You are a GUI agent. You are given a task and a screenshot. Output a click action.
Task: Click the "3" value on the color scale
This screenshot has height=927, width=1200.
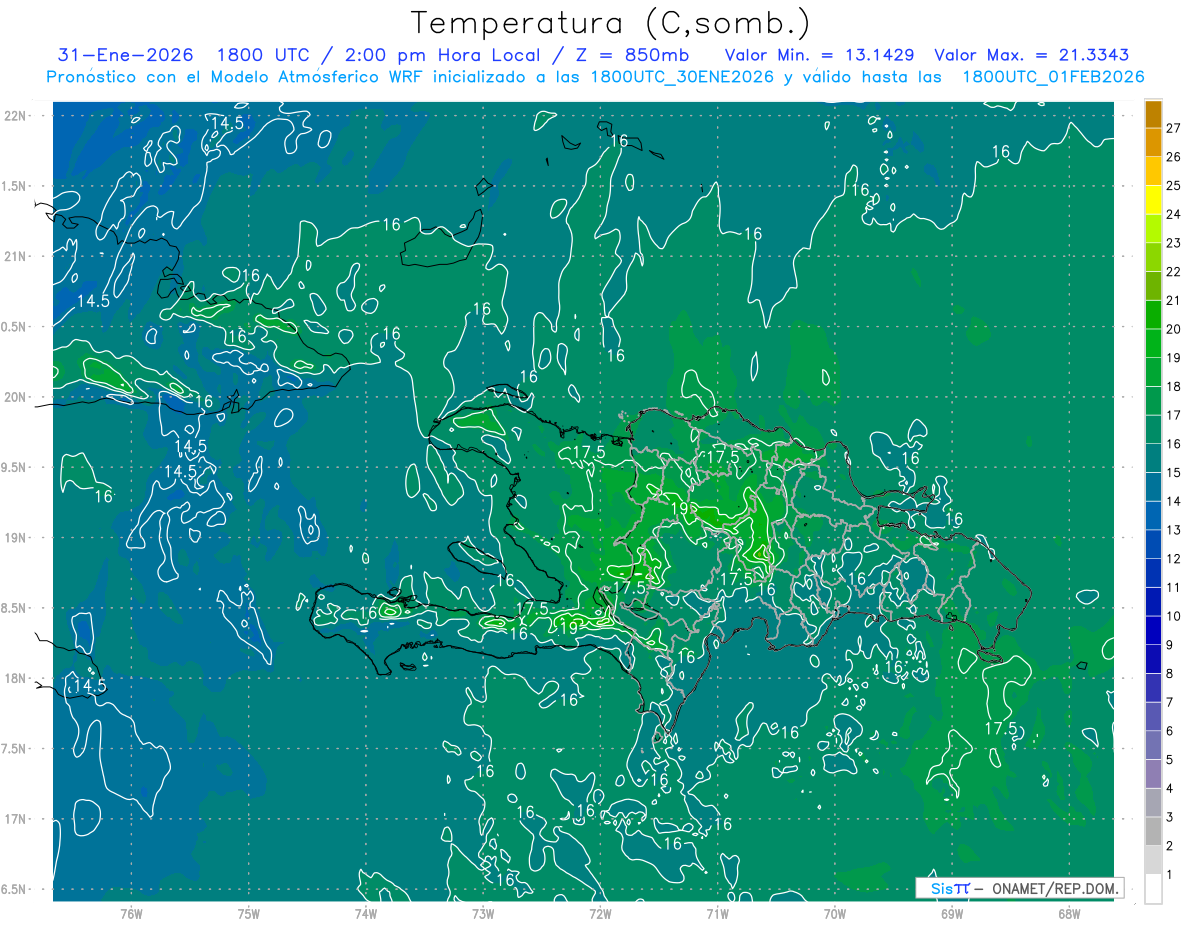point(1170,818)
